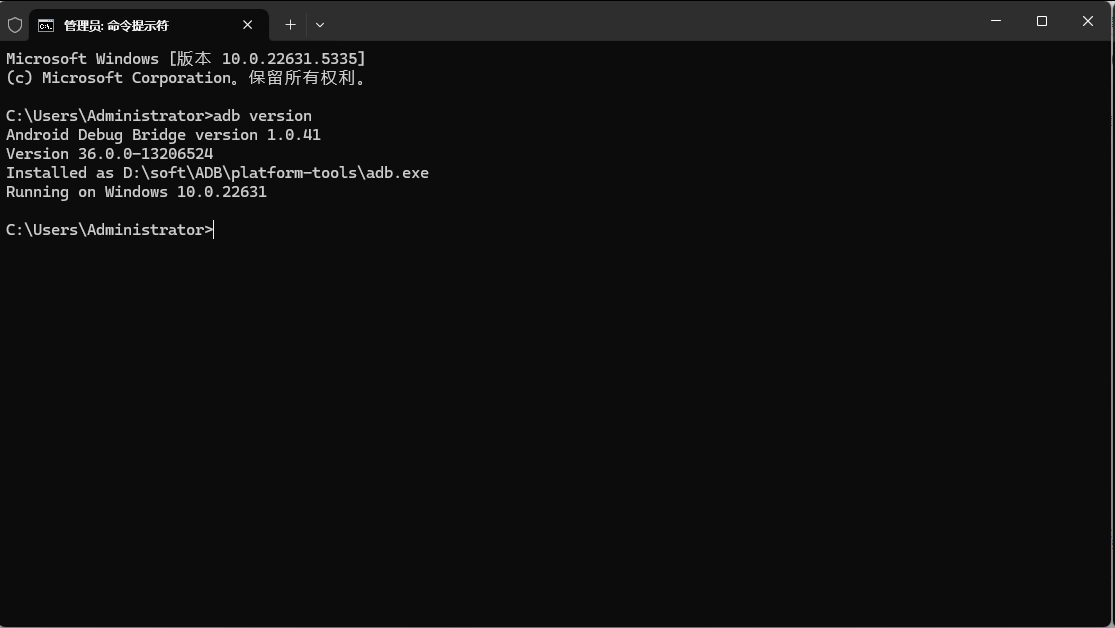
Task: Click the maximize window button
Action: [1042, 21]
